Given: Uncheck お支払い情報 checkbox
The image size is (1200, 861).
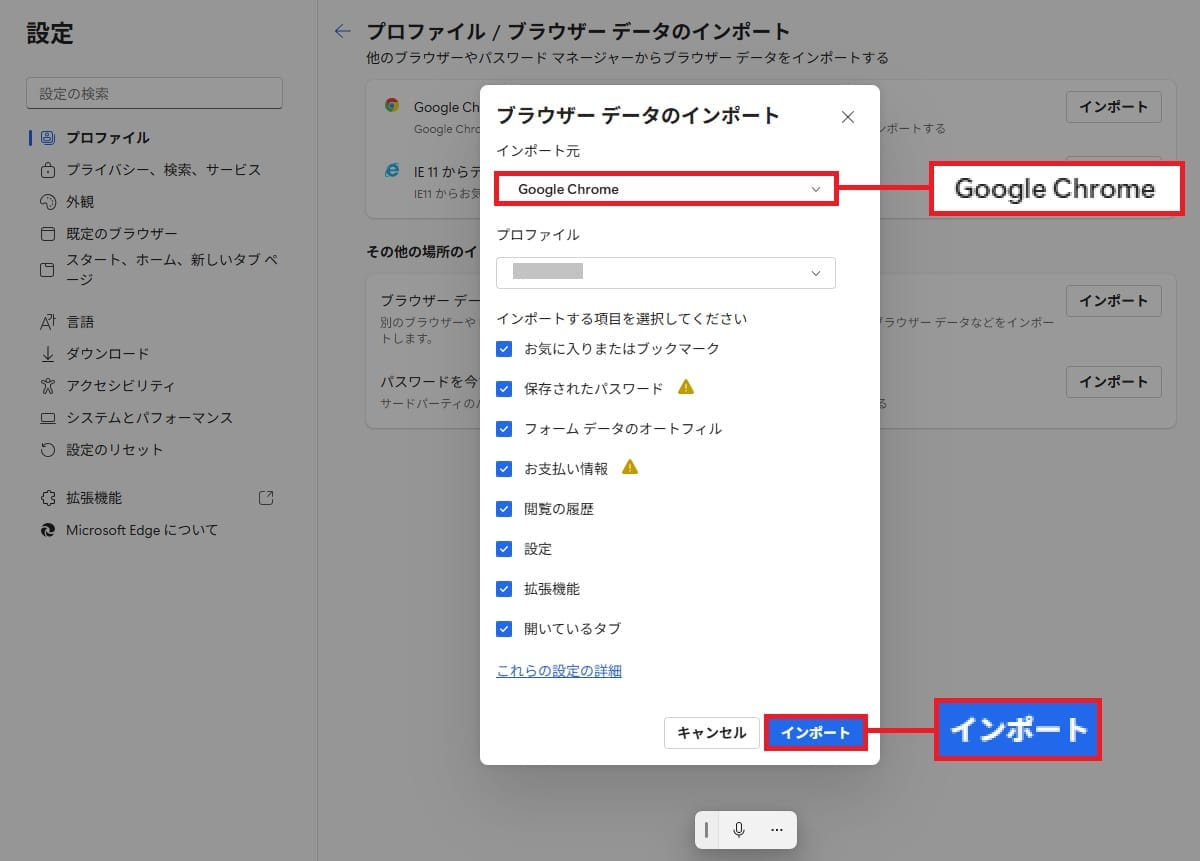Looking at the screenshot, I should [x=504, y=469].
